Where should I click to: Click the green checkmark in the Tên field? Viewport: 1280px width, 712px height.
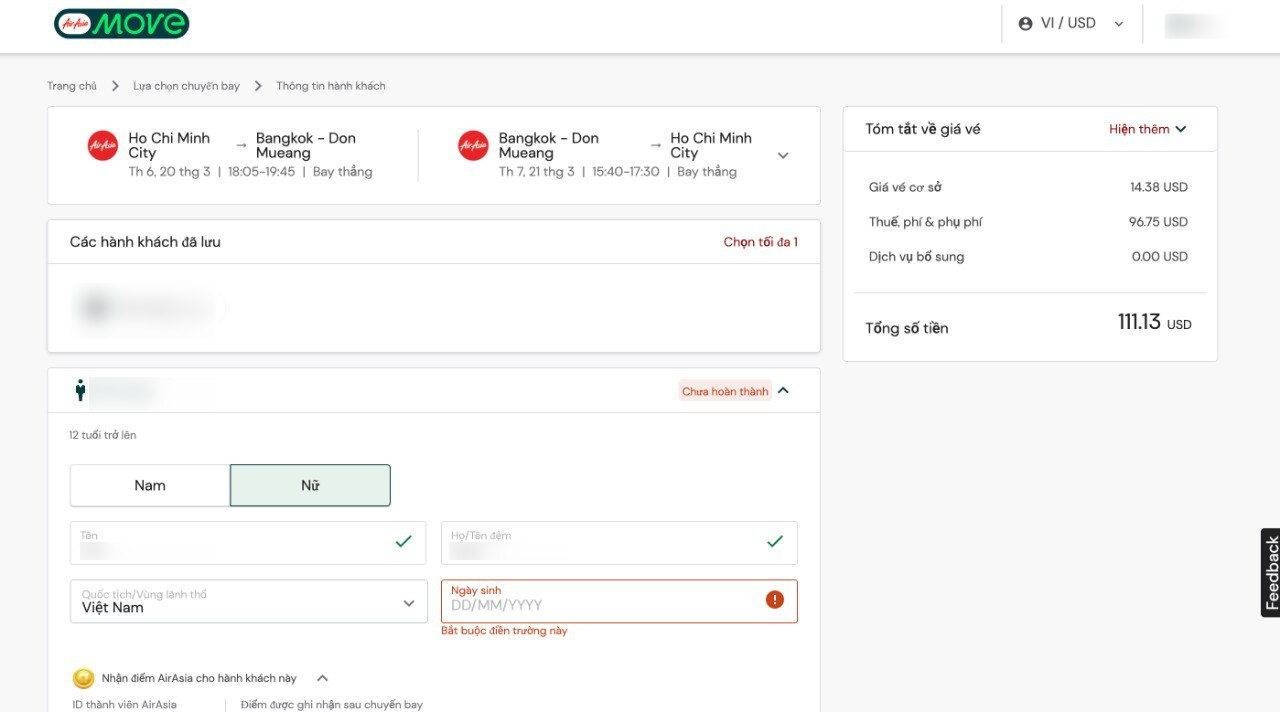(402, 542)
